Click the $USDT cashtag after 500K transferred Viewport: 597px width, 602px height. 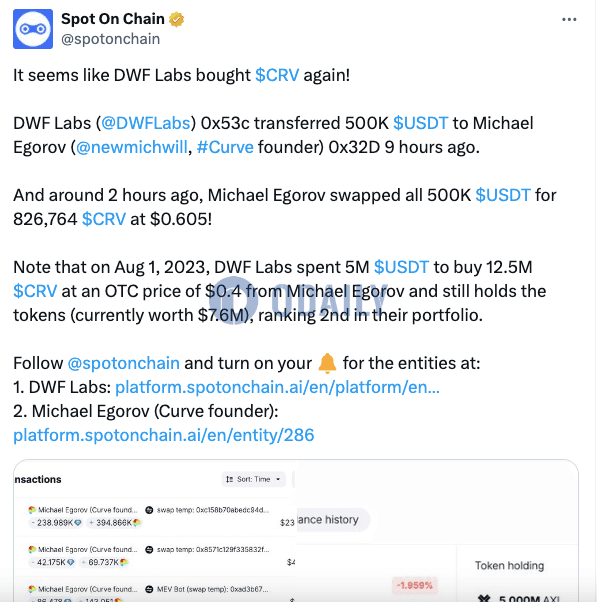[x=421, y=123]
